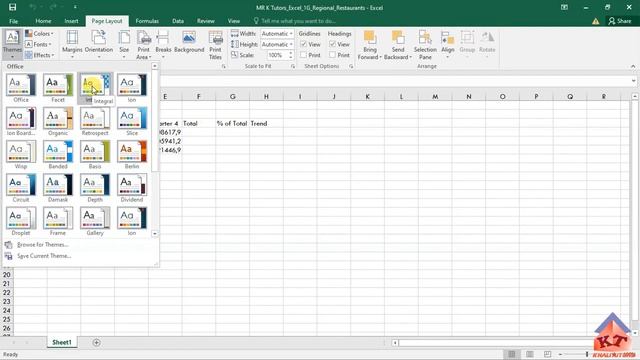Switch to Page Break Preview in status bar
The image size is (640, 360).
click(547, 354)
